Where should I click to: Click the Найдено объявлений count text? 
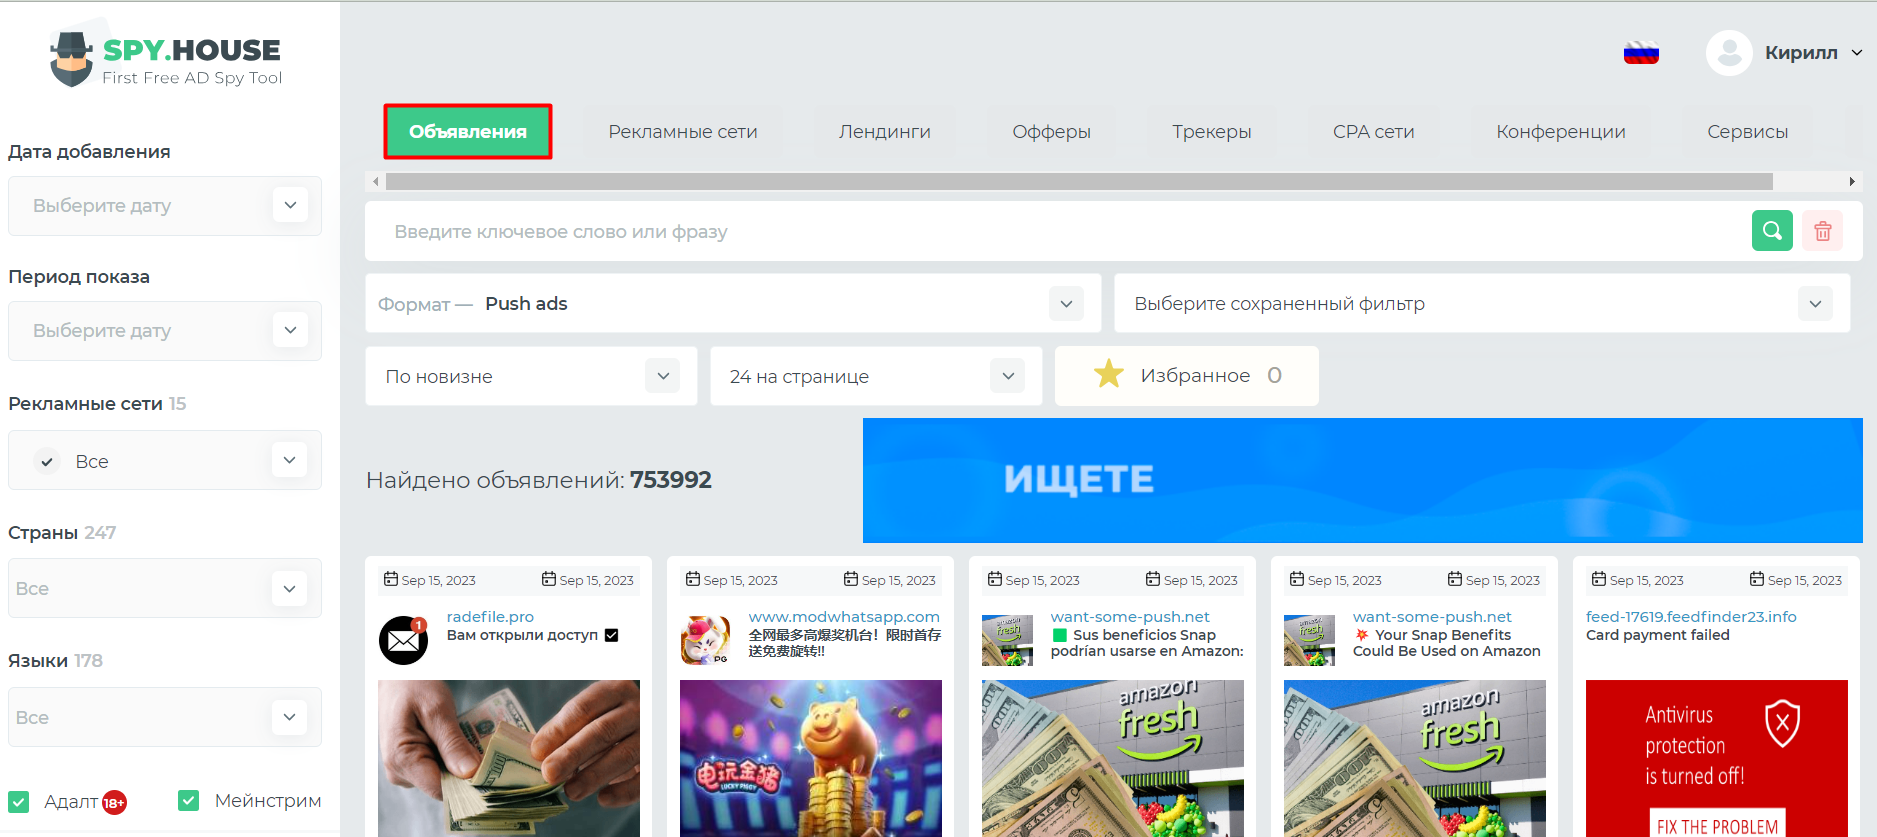coord(539,480)
